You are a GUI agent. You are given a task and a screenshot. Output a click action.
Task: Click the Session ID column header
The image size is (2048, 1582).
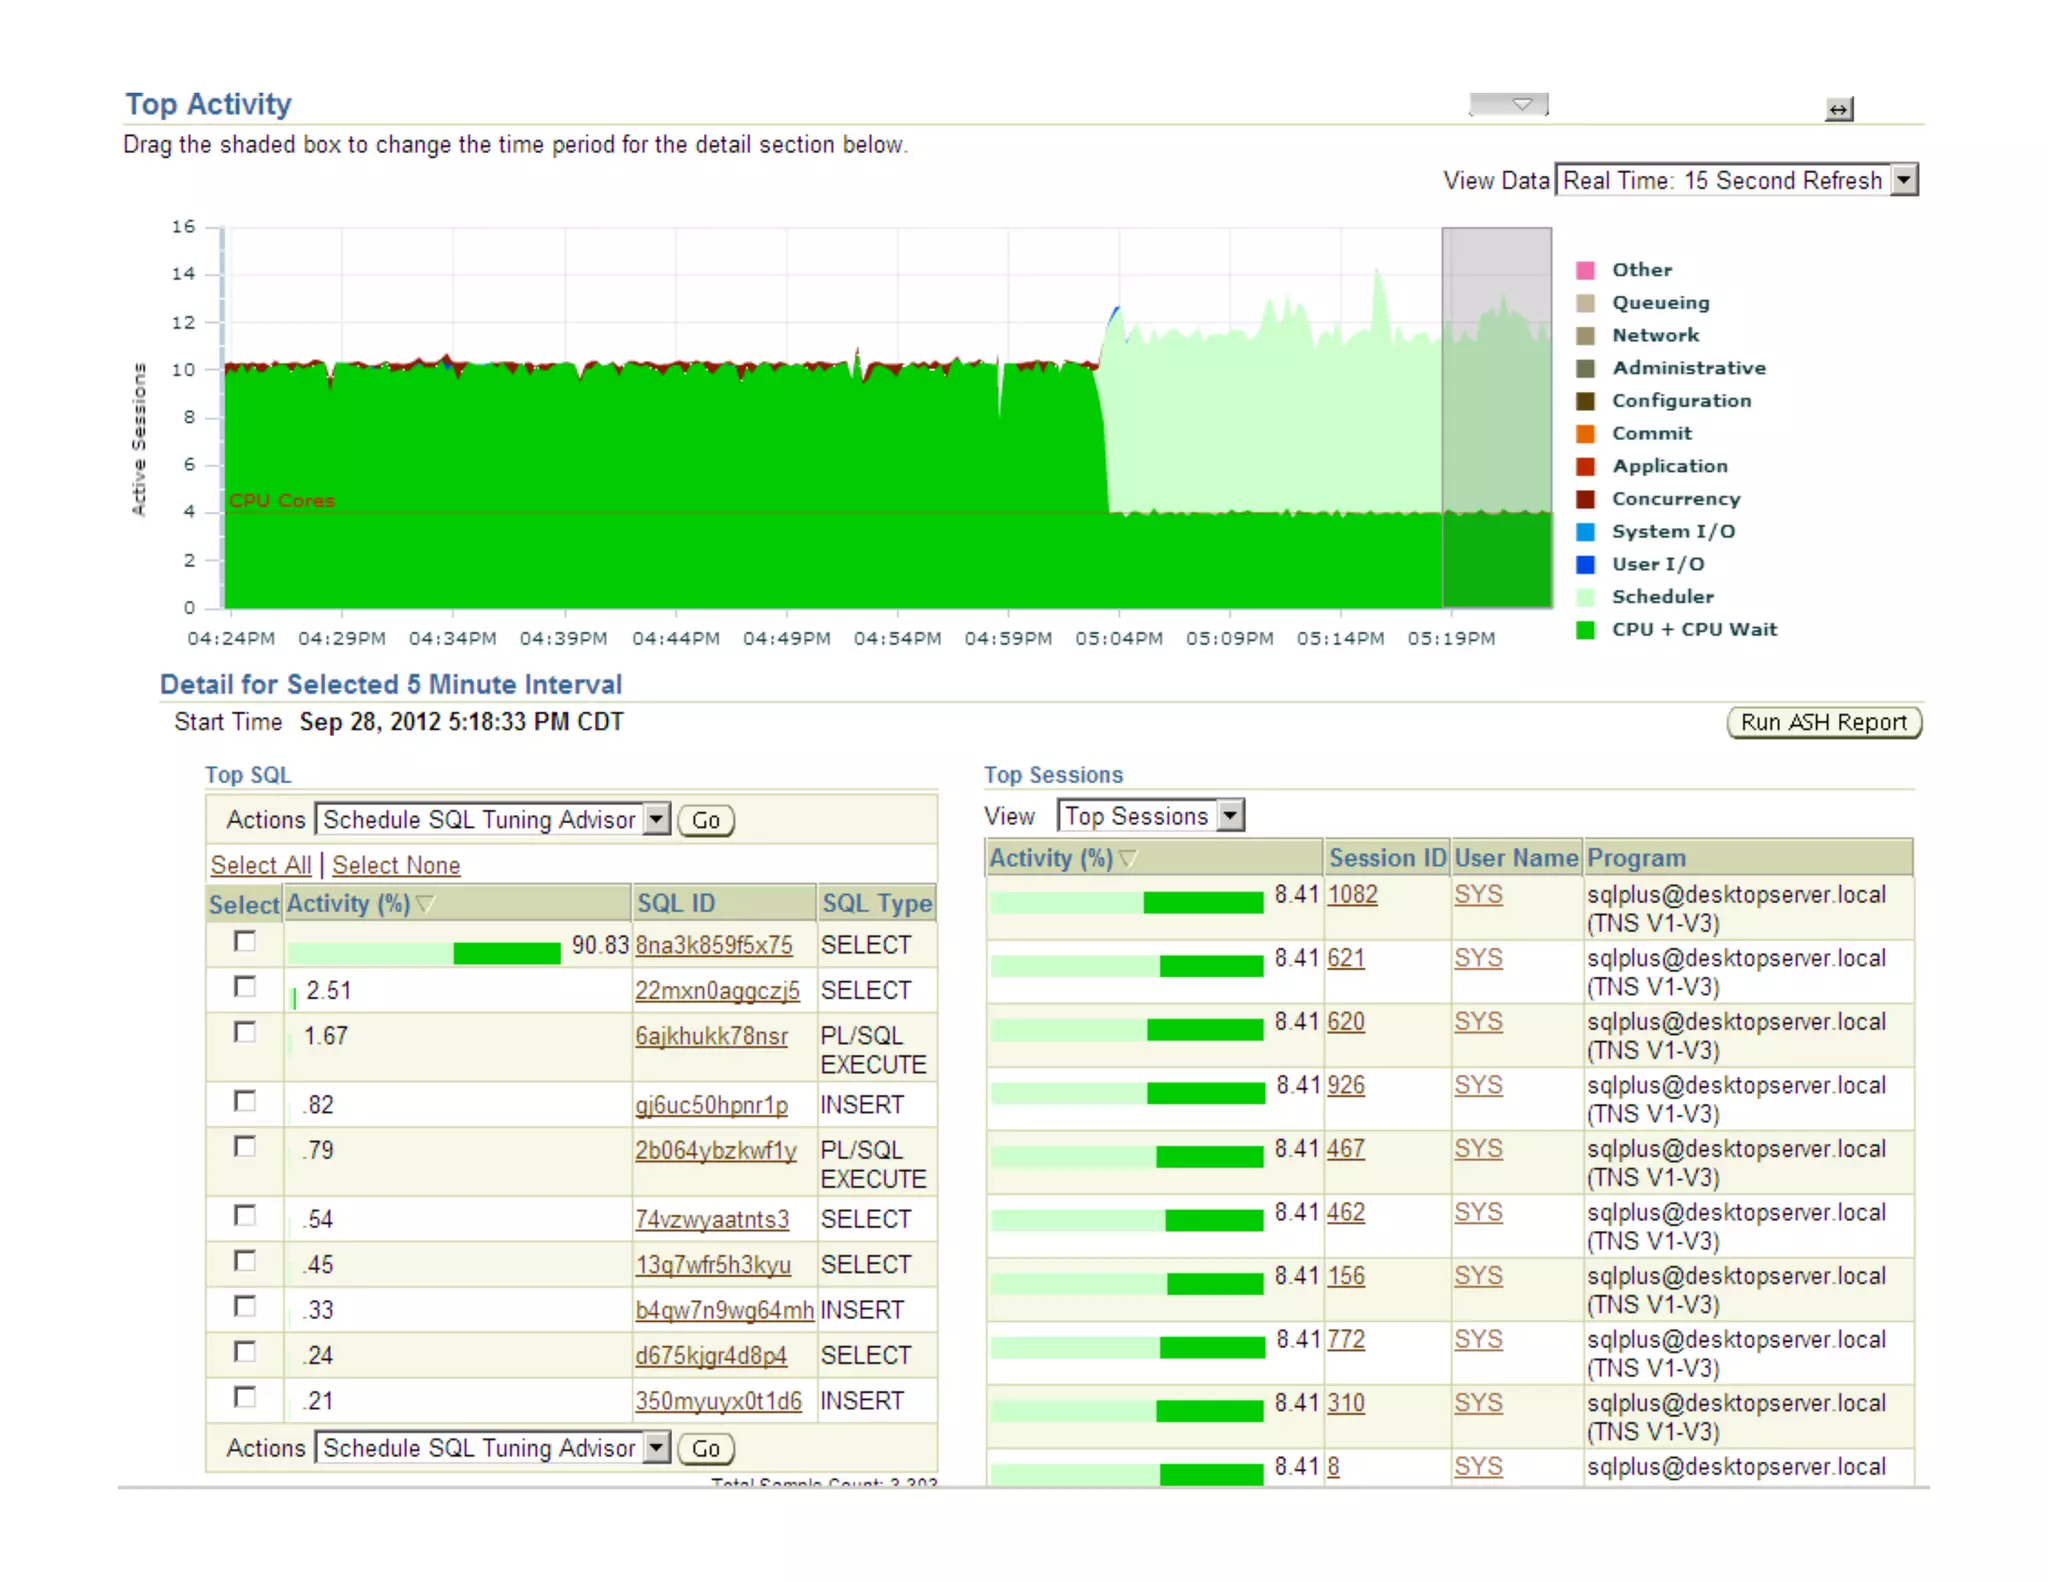point(1386,858)
